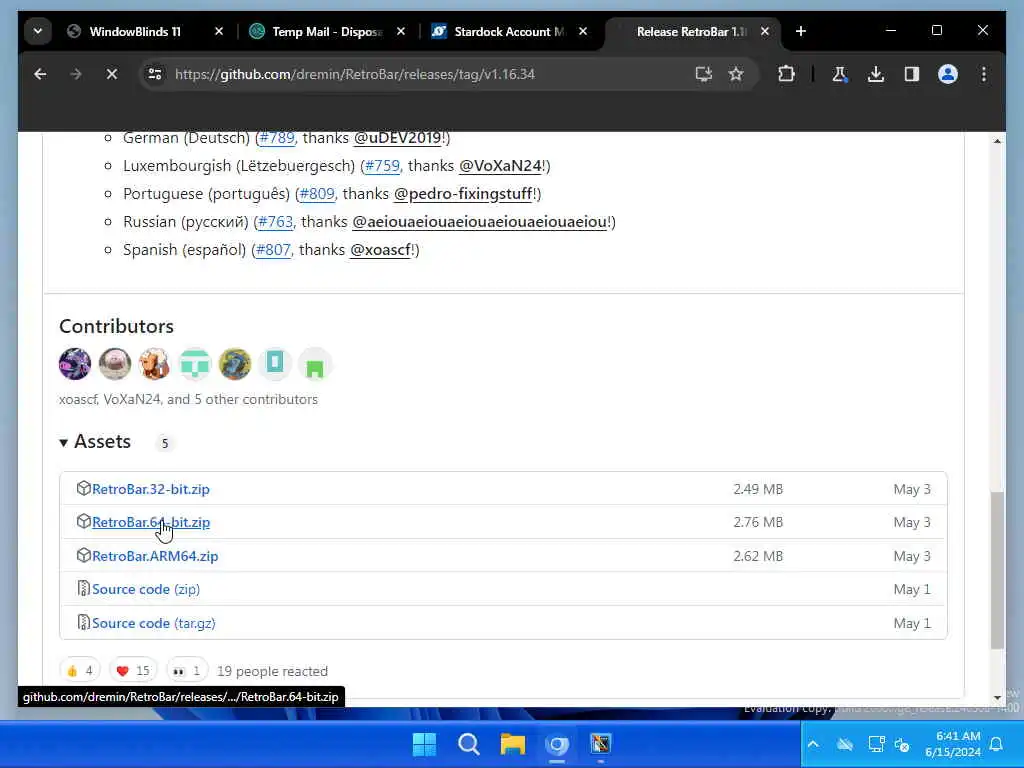Switch to the Temp Mail tab
The image size is (1024, 768).
click(x=327, y=31)
